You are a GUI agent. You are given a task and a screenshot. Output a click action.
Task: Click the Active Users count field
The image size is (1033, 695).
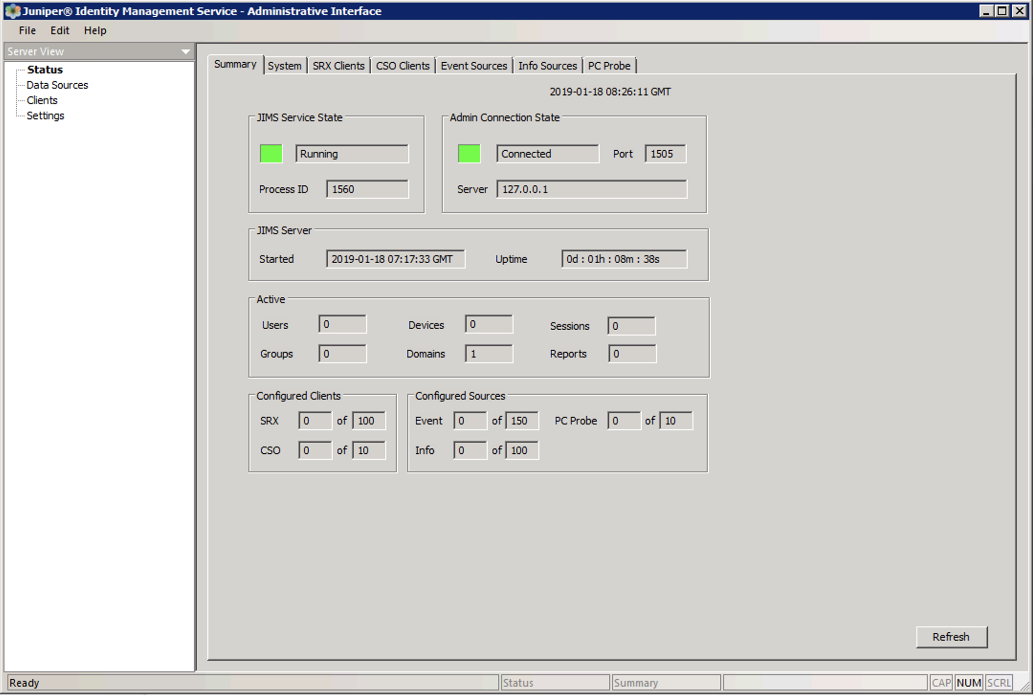click(x=342, y=324)
